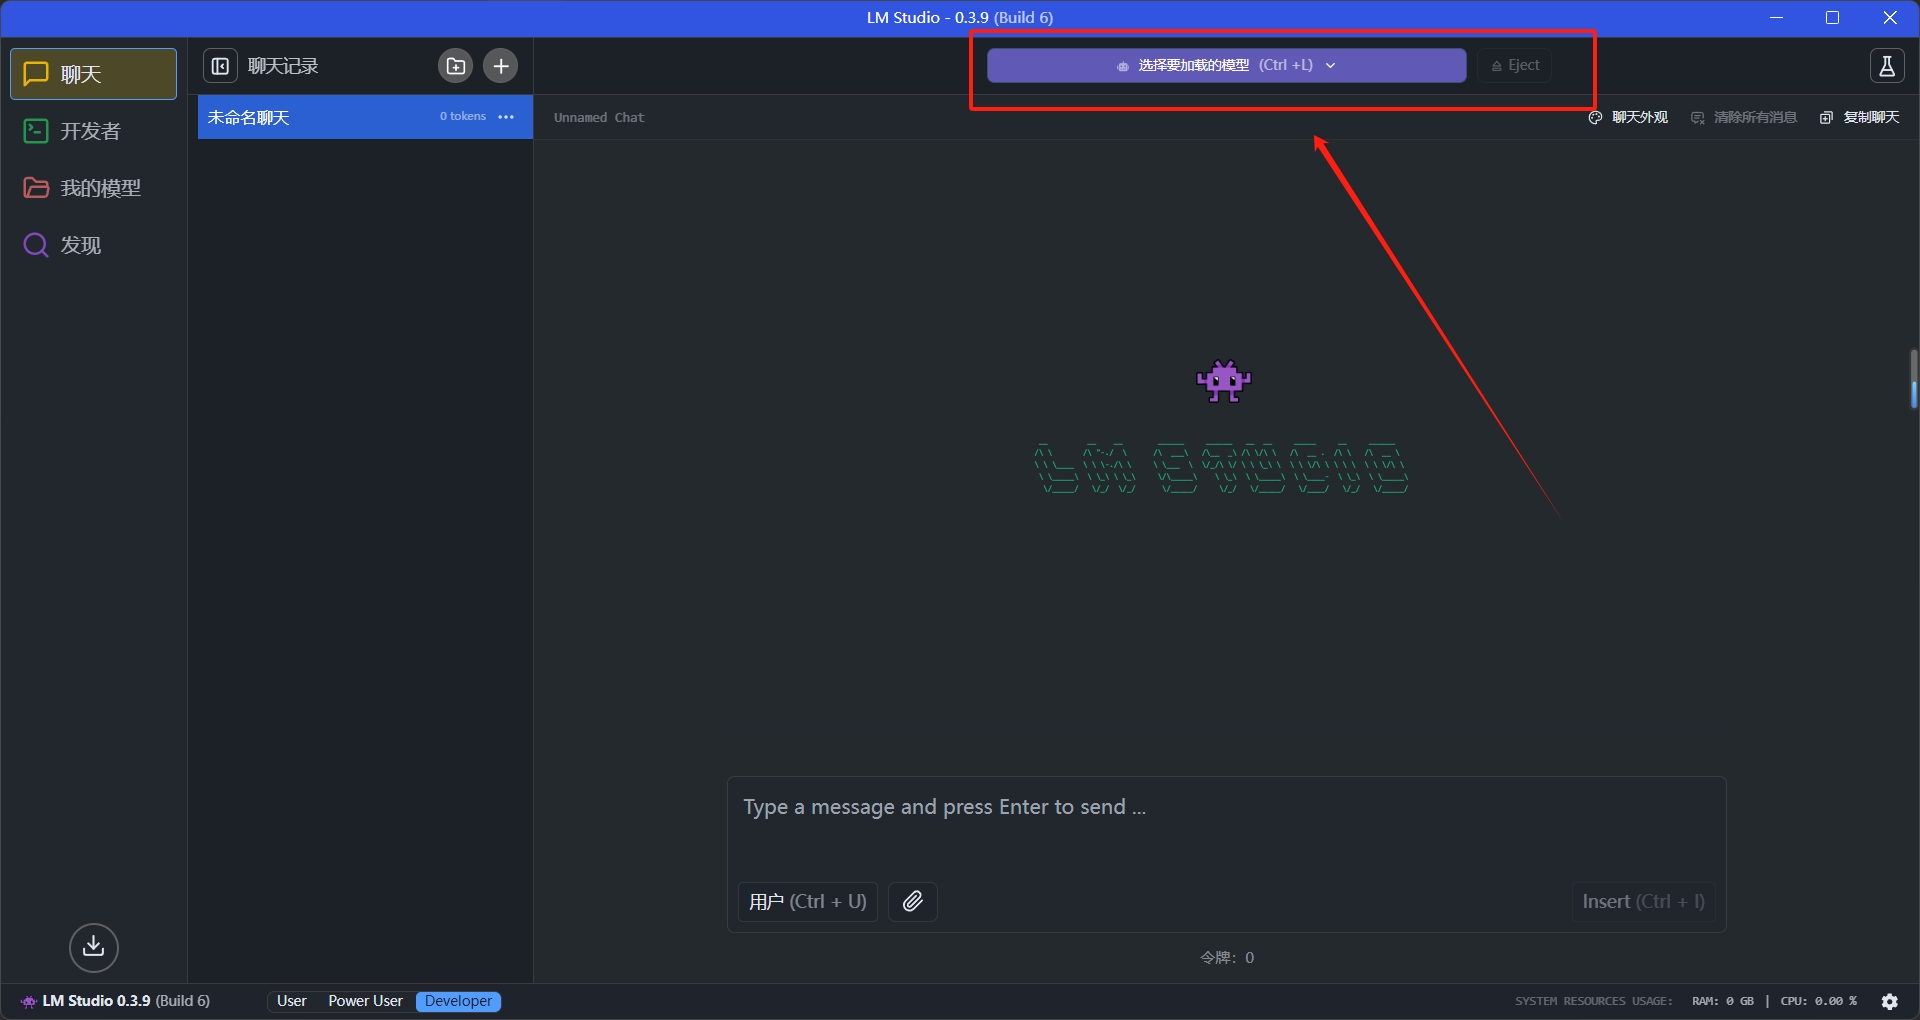The width and height of the screenshot is (1920, 1020).
Task: Click the right edge scrollbar handle
Action: click(1913, 379)
